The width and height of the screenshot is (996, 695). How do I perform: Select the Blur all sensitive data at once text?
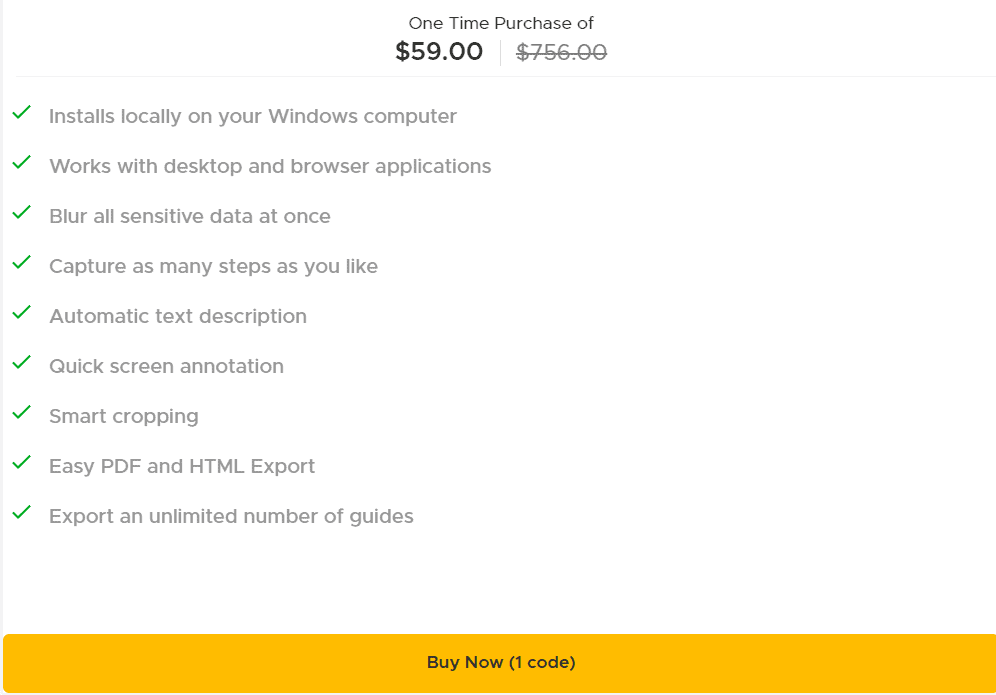pos(190,216)
